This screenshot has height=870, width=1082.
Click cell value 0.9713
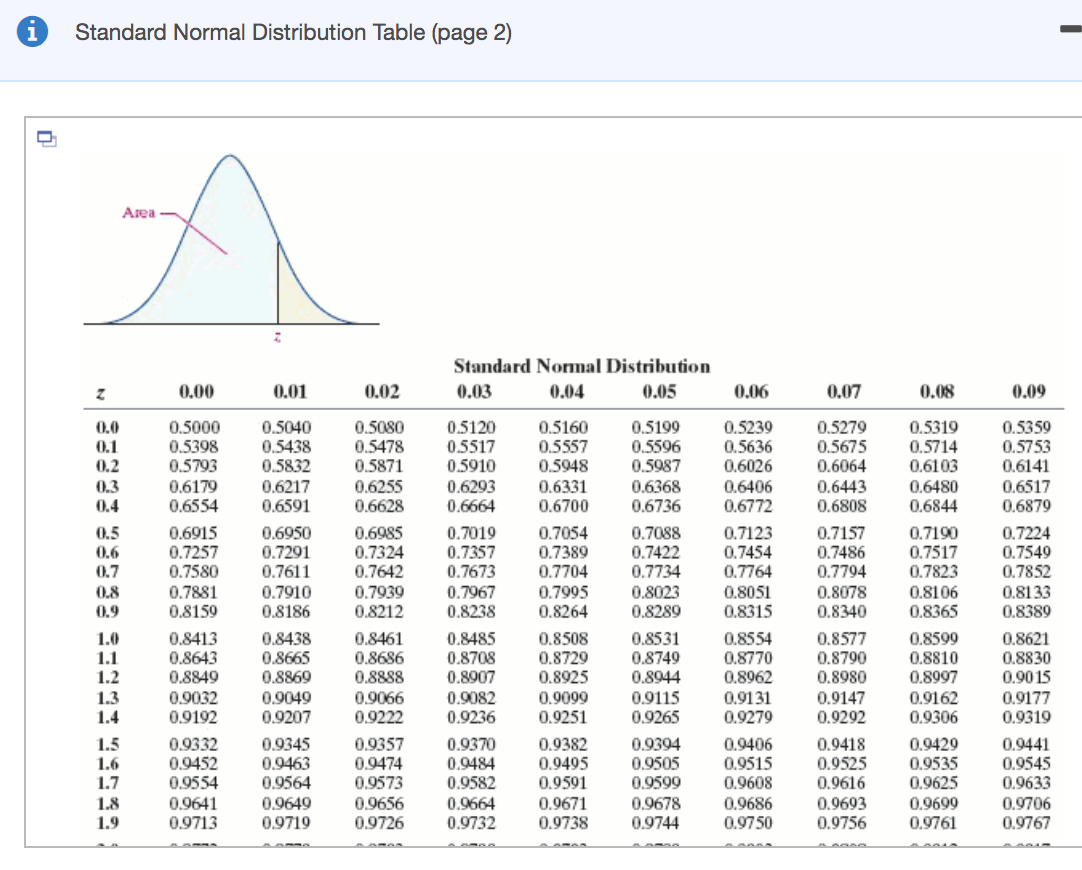click(x=194, y=823)
